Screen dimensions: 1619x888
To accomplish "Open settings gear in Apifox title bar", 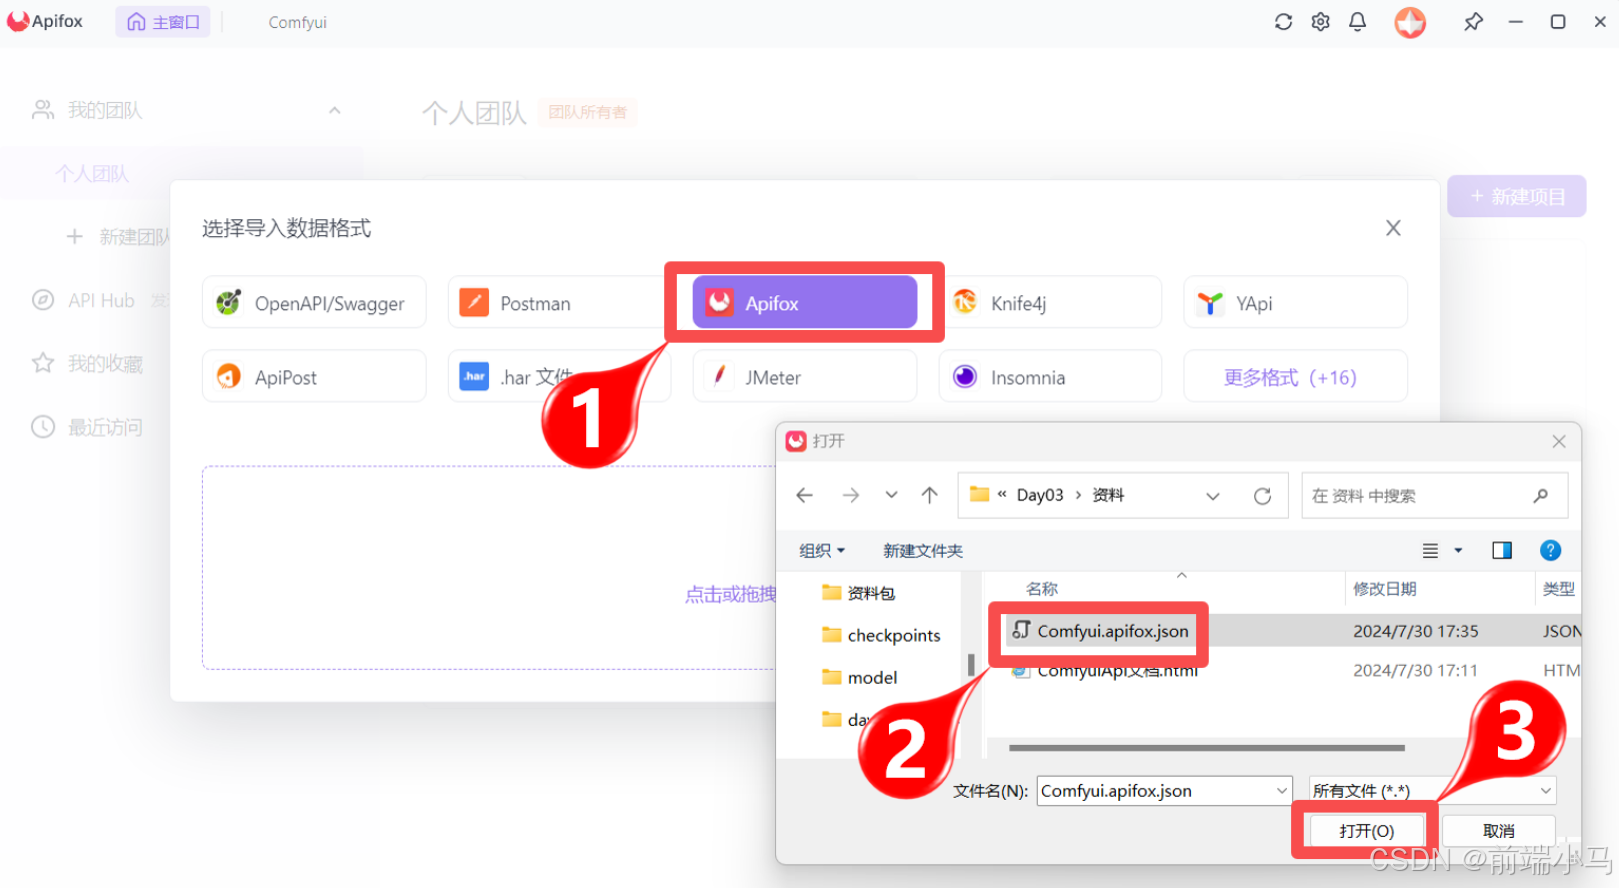I will [1320, 22].
